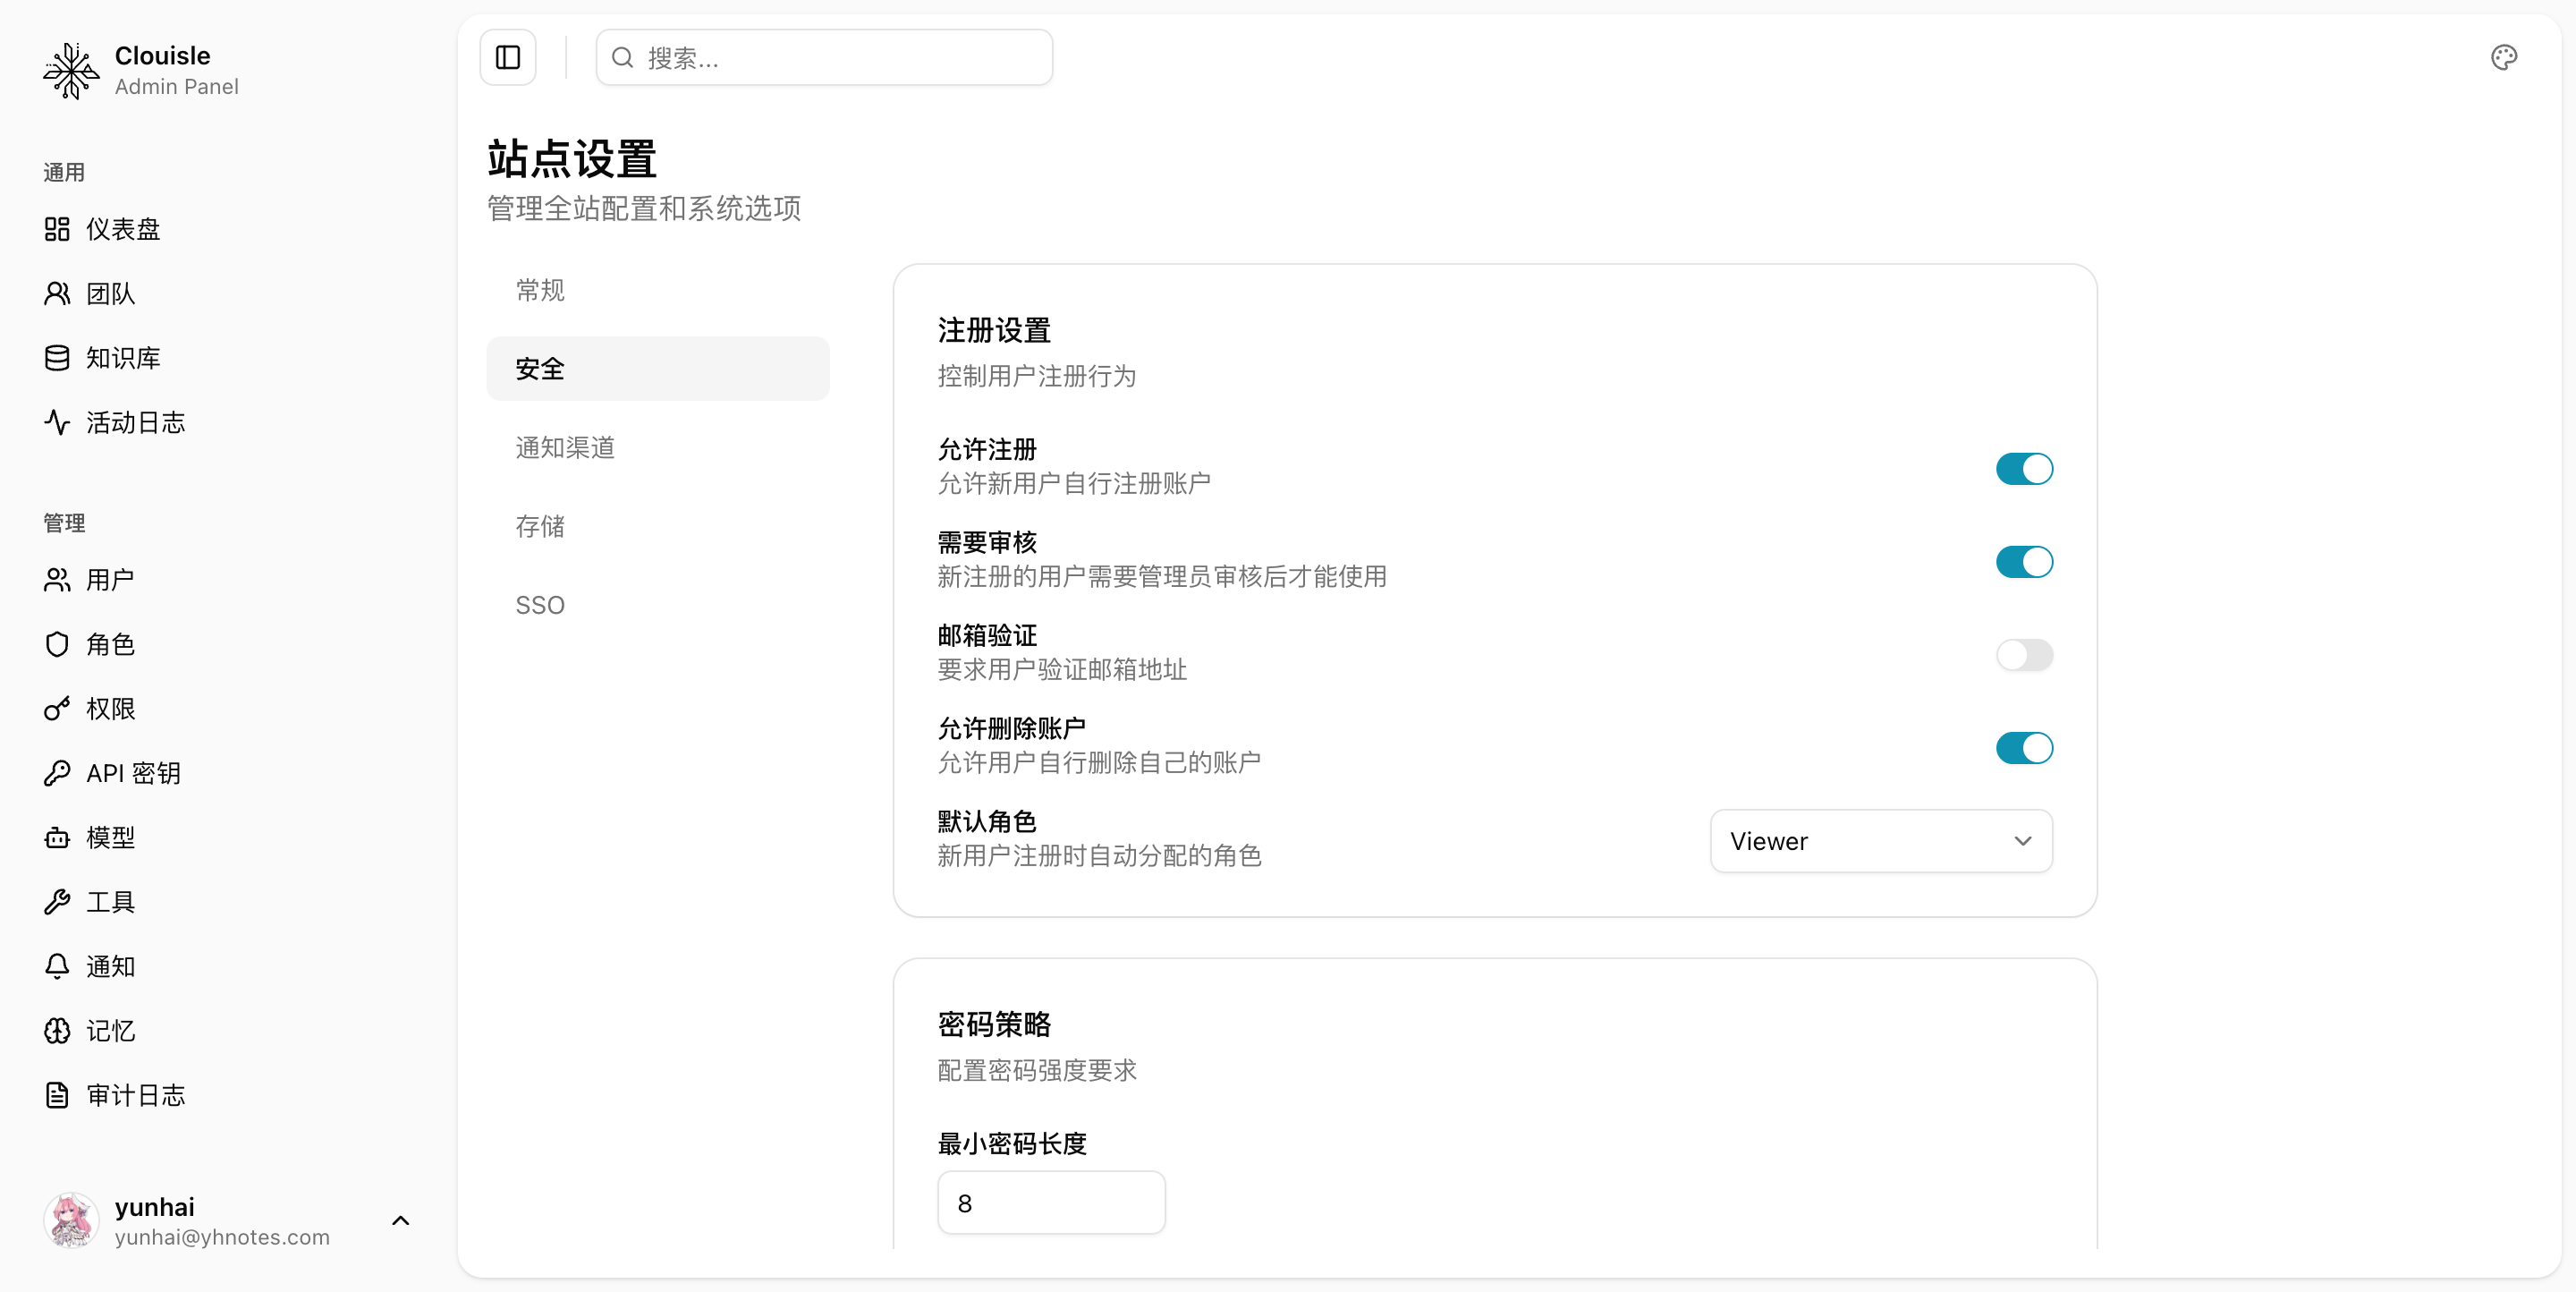This screenshot has width=2576, height=1292.
Task: Open the theme palette icon top right
Action: coord(2504,57)
